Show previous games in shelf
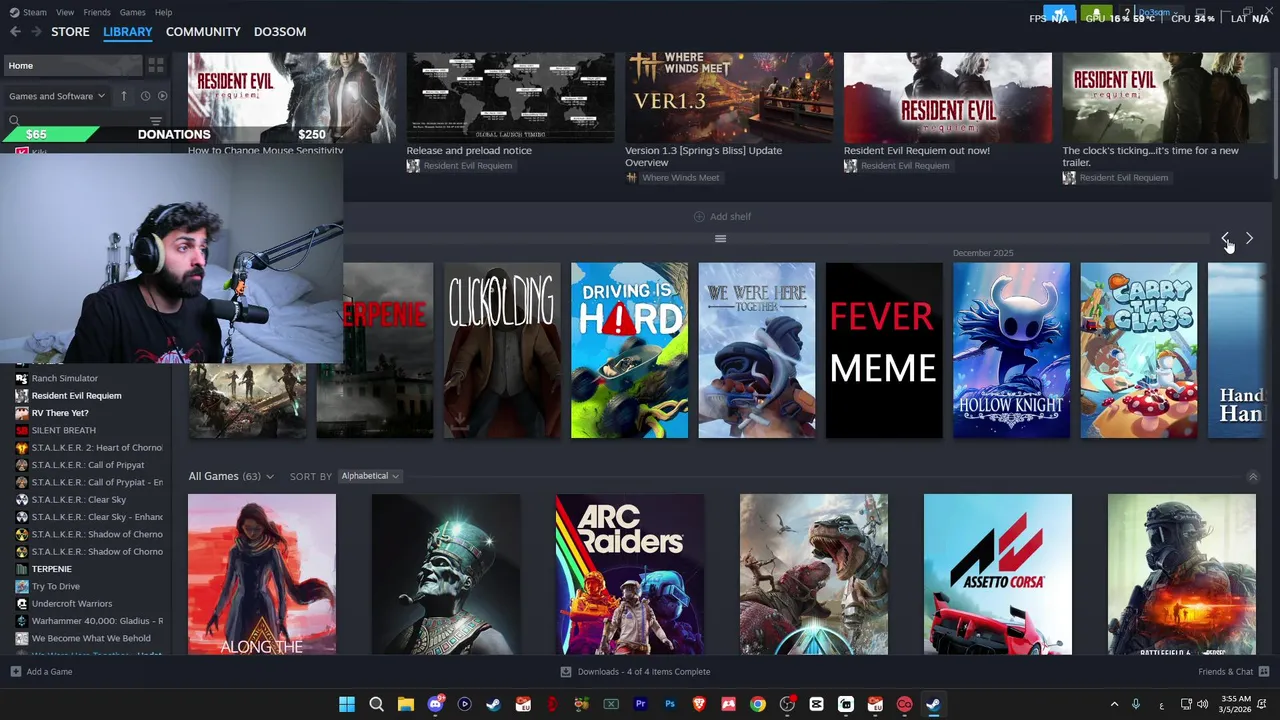Image resolution: width=1280 pixels, height=720 pixels. click(x=1226, y=238)
